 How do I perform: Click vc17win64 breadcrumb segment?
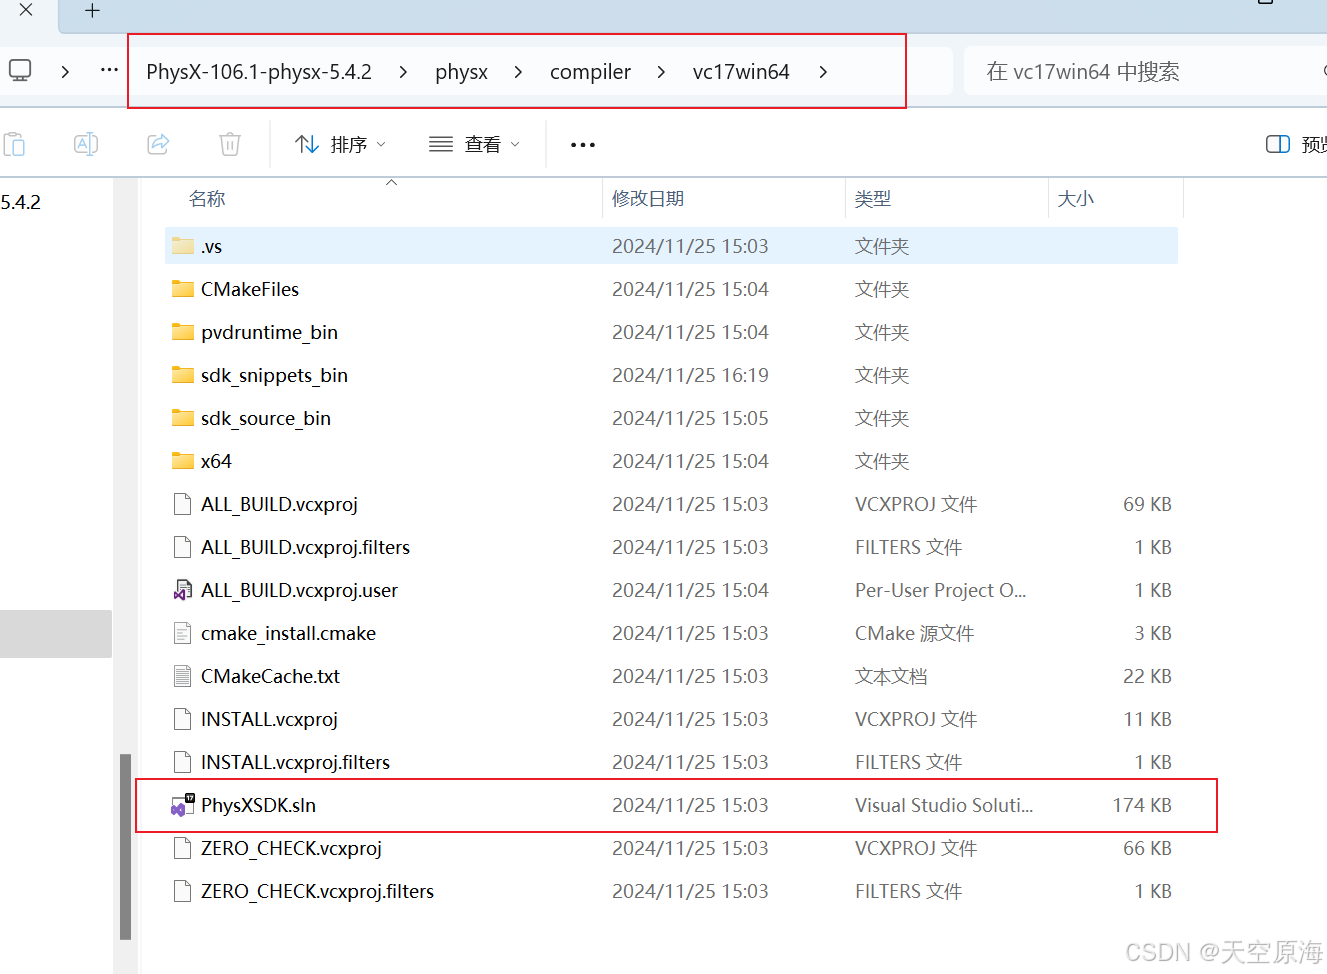pos(741,72)
